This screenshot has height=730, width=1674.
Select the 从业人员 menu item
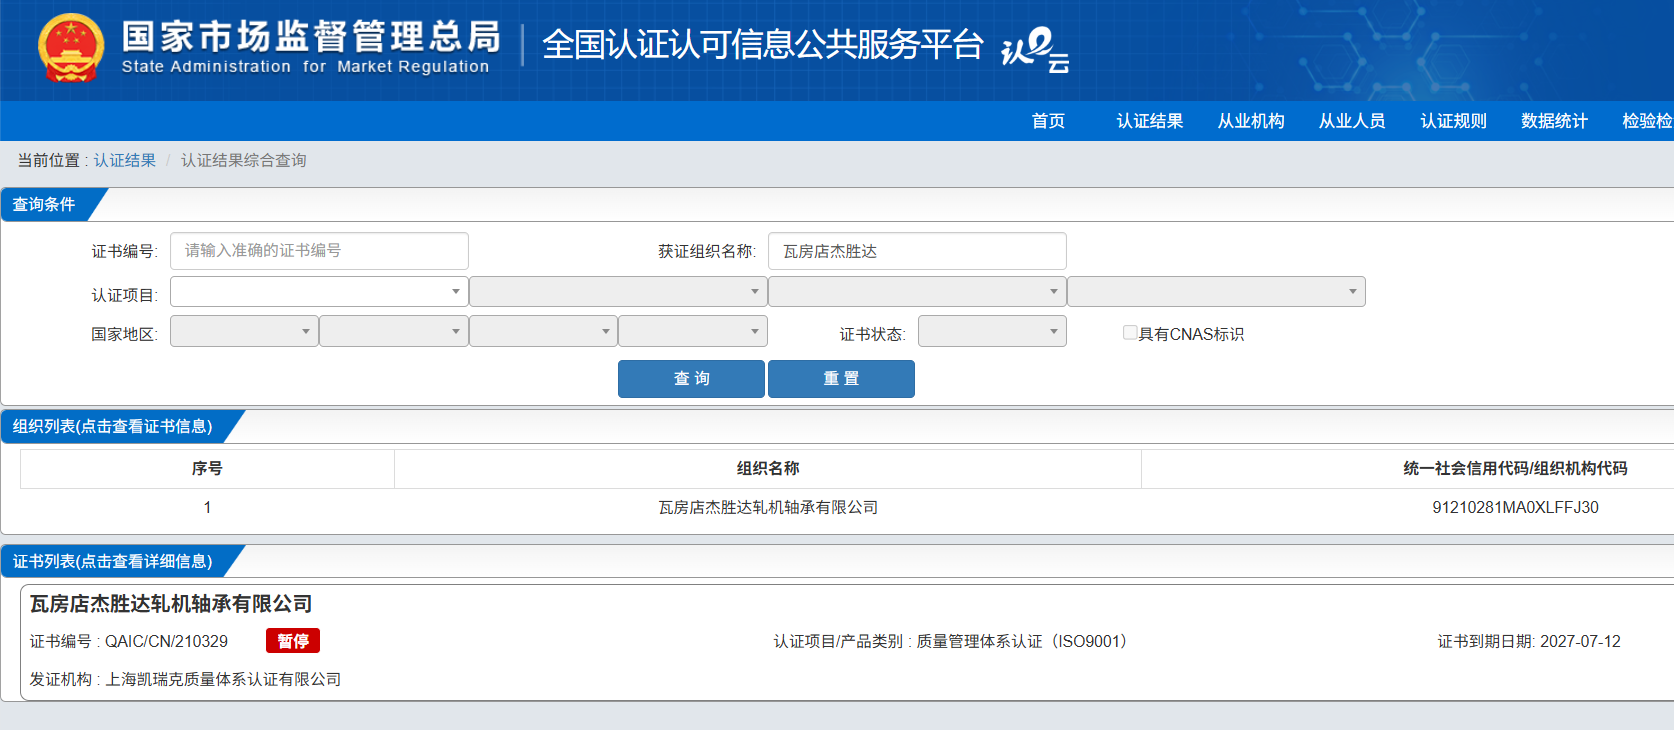coord(1352,121)
